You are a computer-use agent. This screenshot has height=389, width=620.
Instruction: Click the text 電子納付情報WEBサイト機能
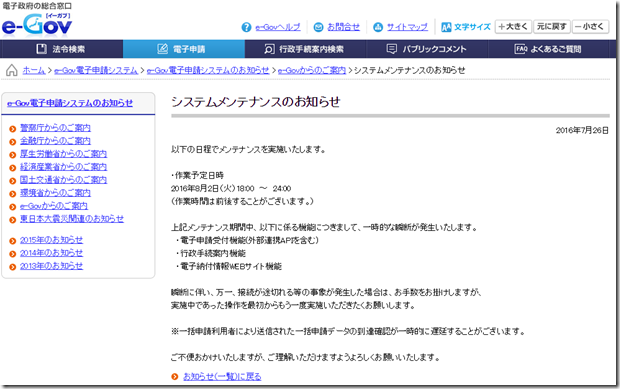[x=231, y=266]
